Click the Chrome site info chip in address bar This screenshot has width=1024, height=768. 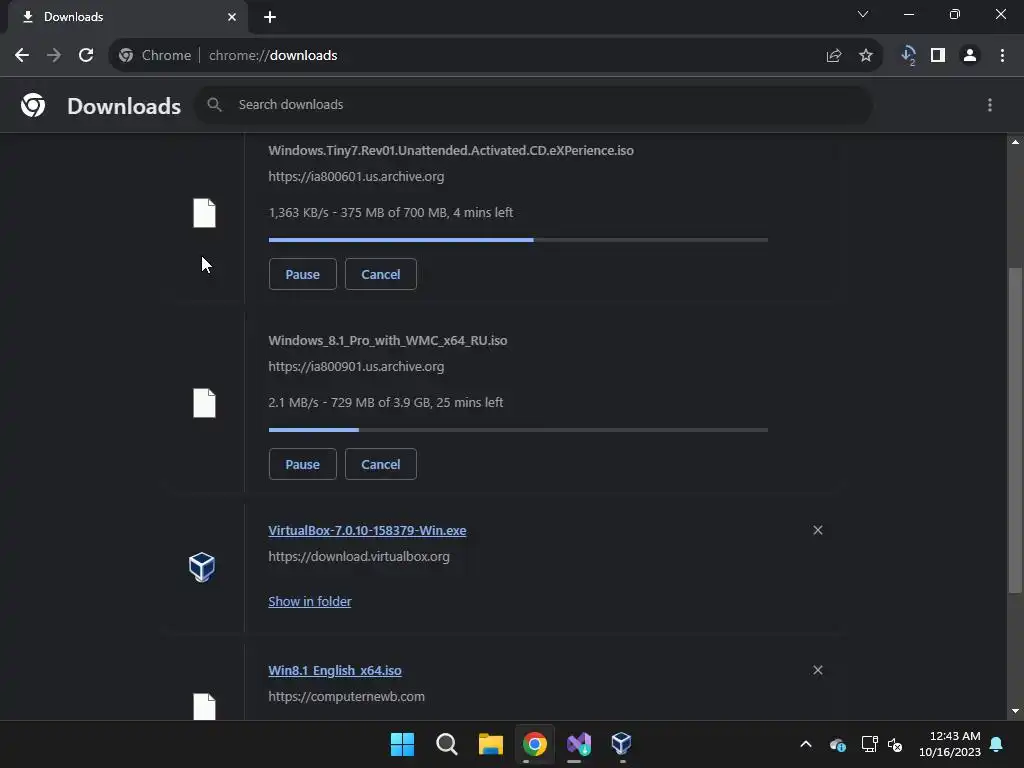click(155, 56)
